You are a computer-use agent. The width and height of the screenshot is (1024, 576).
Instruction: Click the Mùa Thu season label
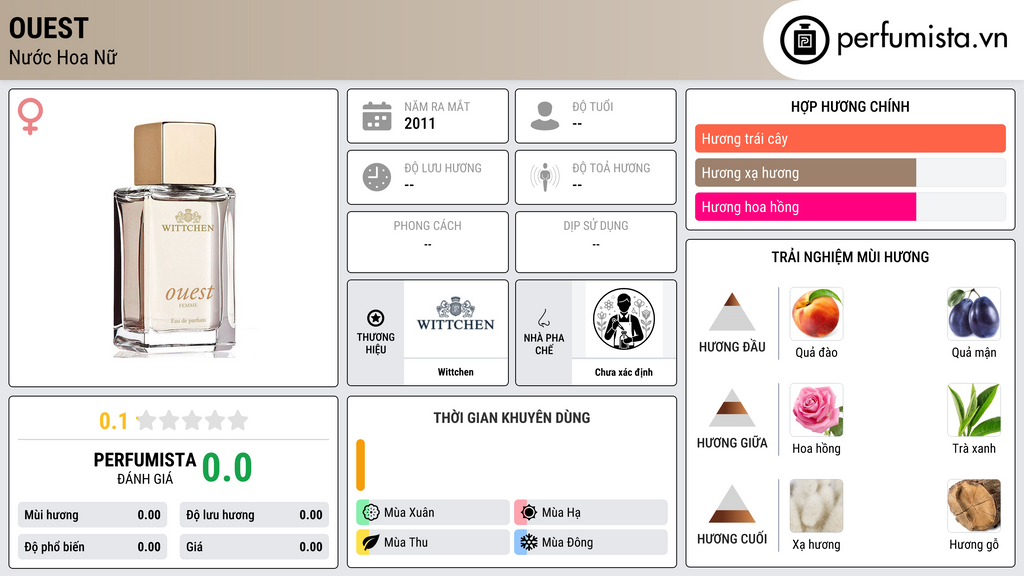[406, 542]
